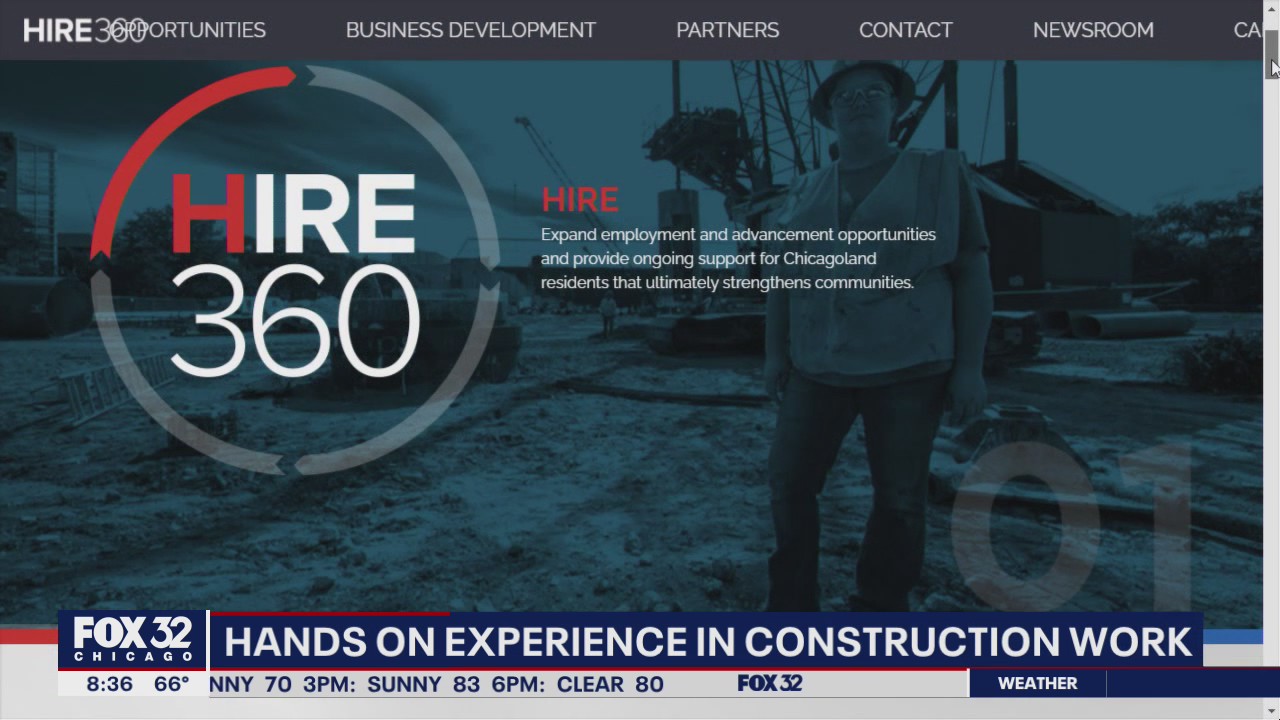
Task: Open the Contact page link
Action: coord(906,30)
